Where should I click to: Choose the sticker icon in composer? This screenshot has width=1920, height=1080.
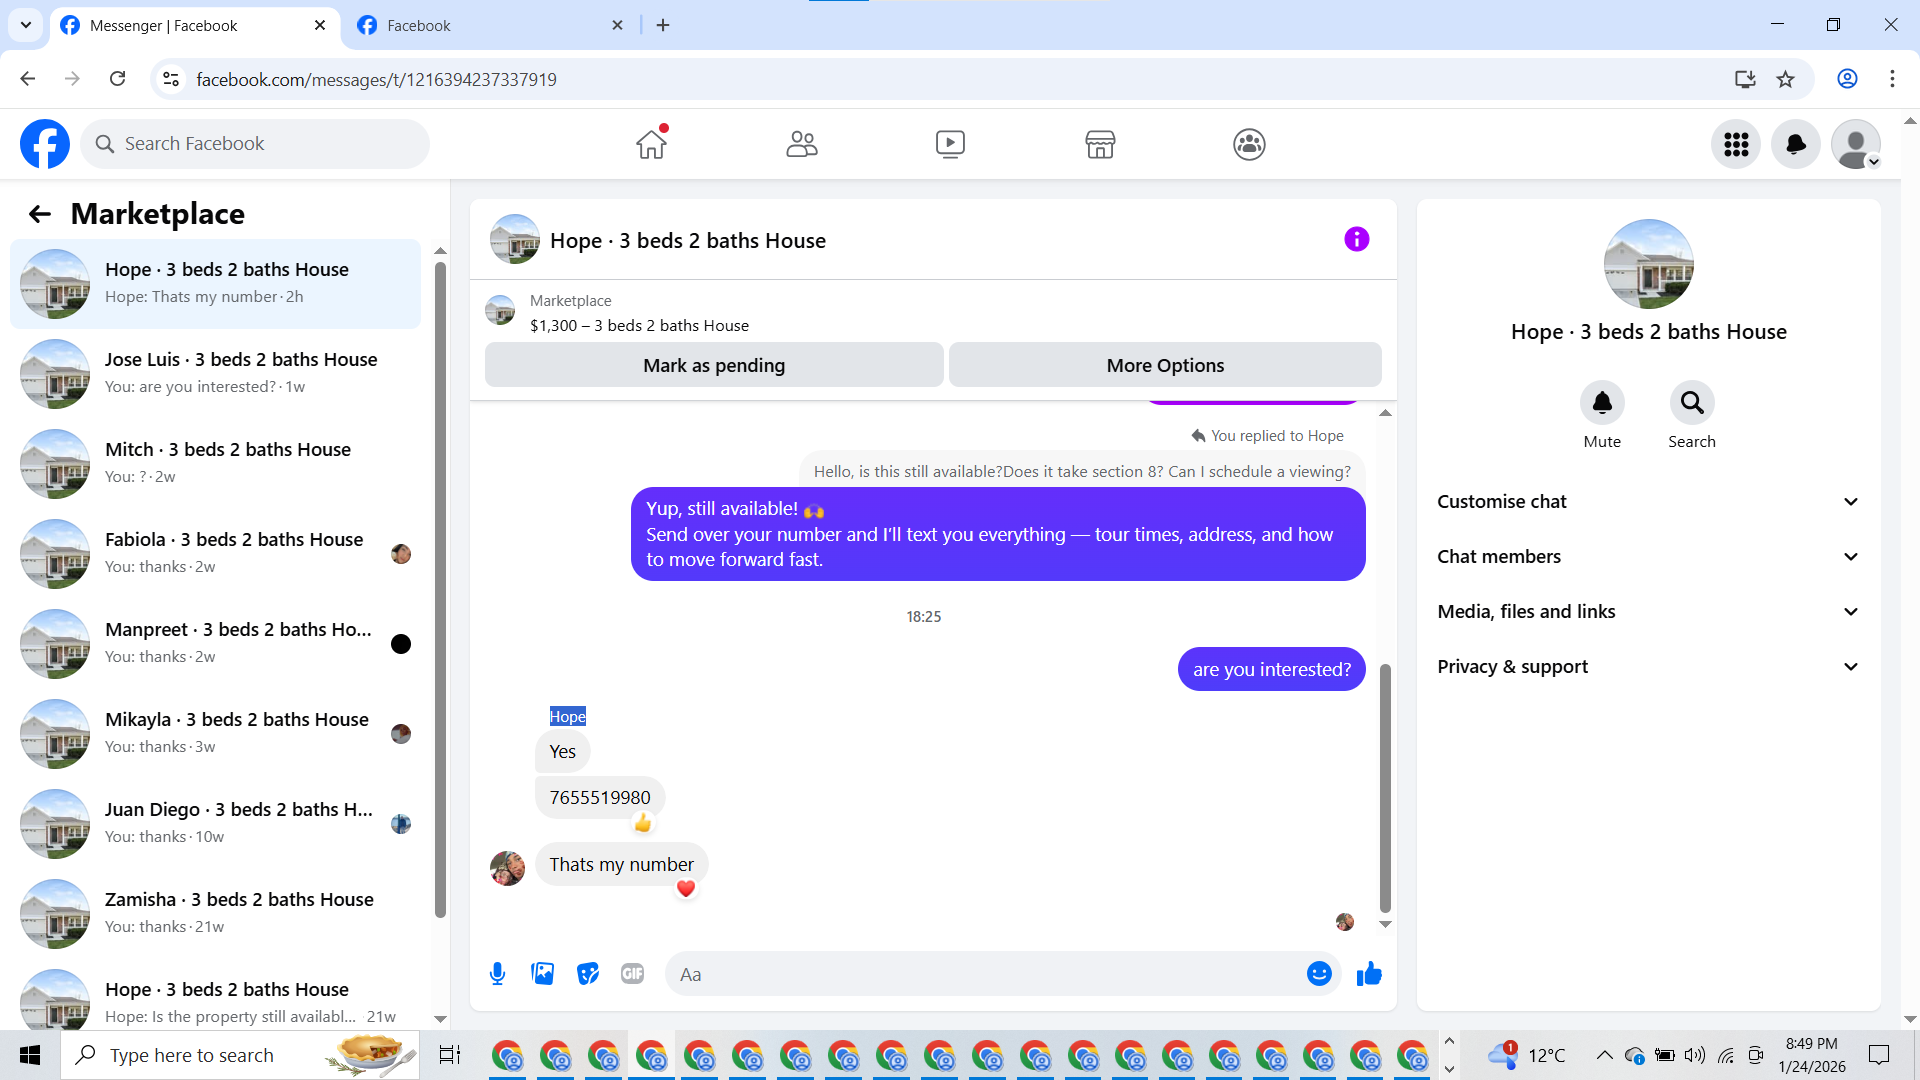click(588, 973)
